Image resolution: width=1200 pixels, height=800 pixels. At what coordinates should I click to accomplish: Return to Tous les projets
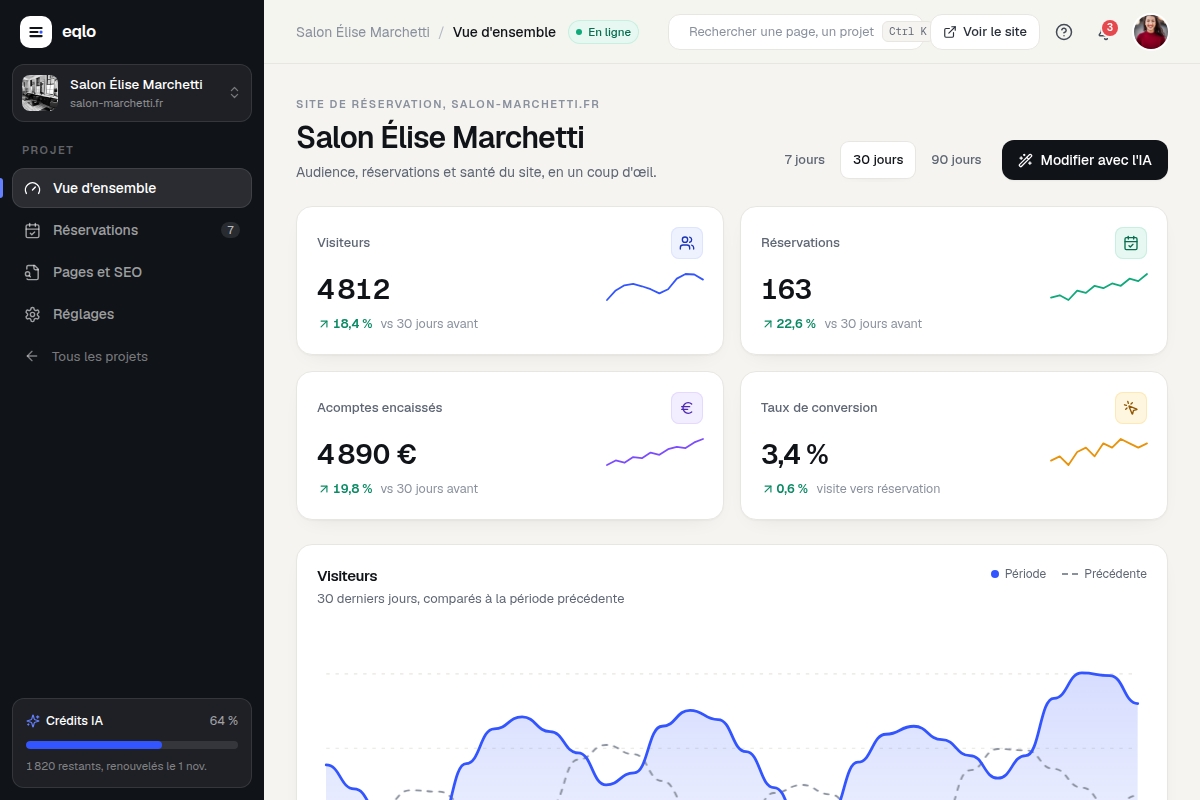pos(132,356)
